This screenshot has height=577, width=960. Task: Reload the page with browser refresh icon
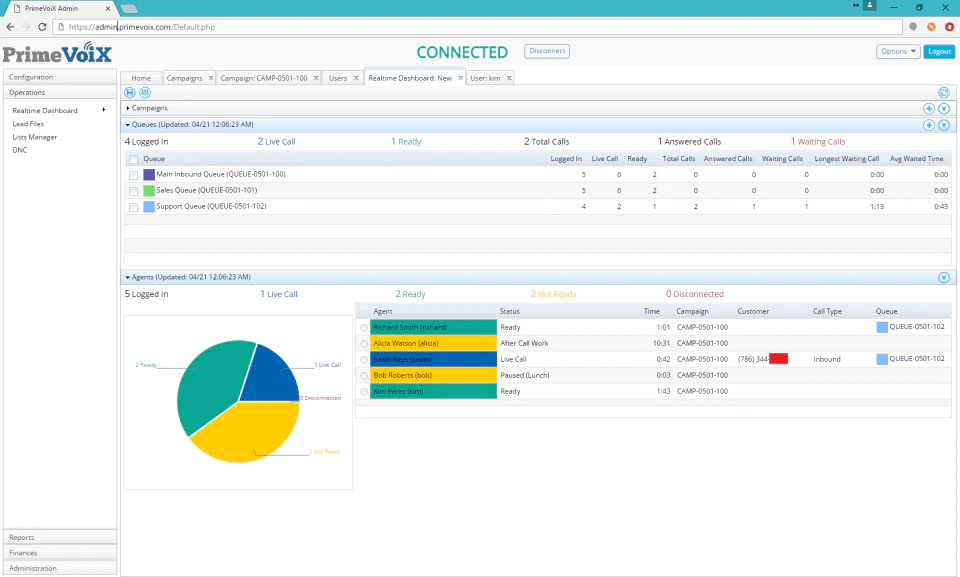click(42, 27)
